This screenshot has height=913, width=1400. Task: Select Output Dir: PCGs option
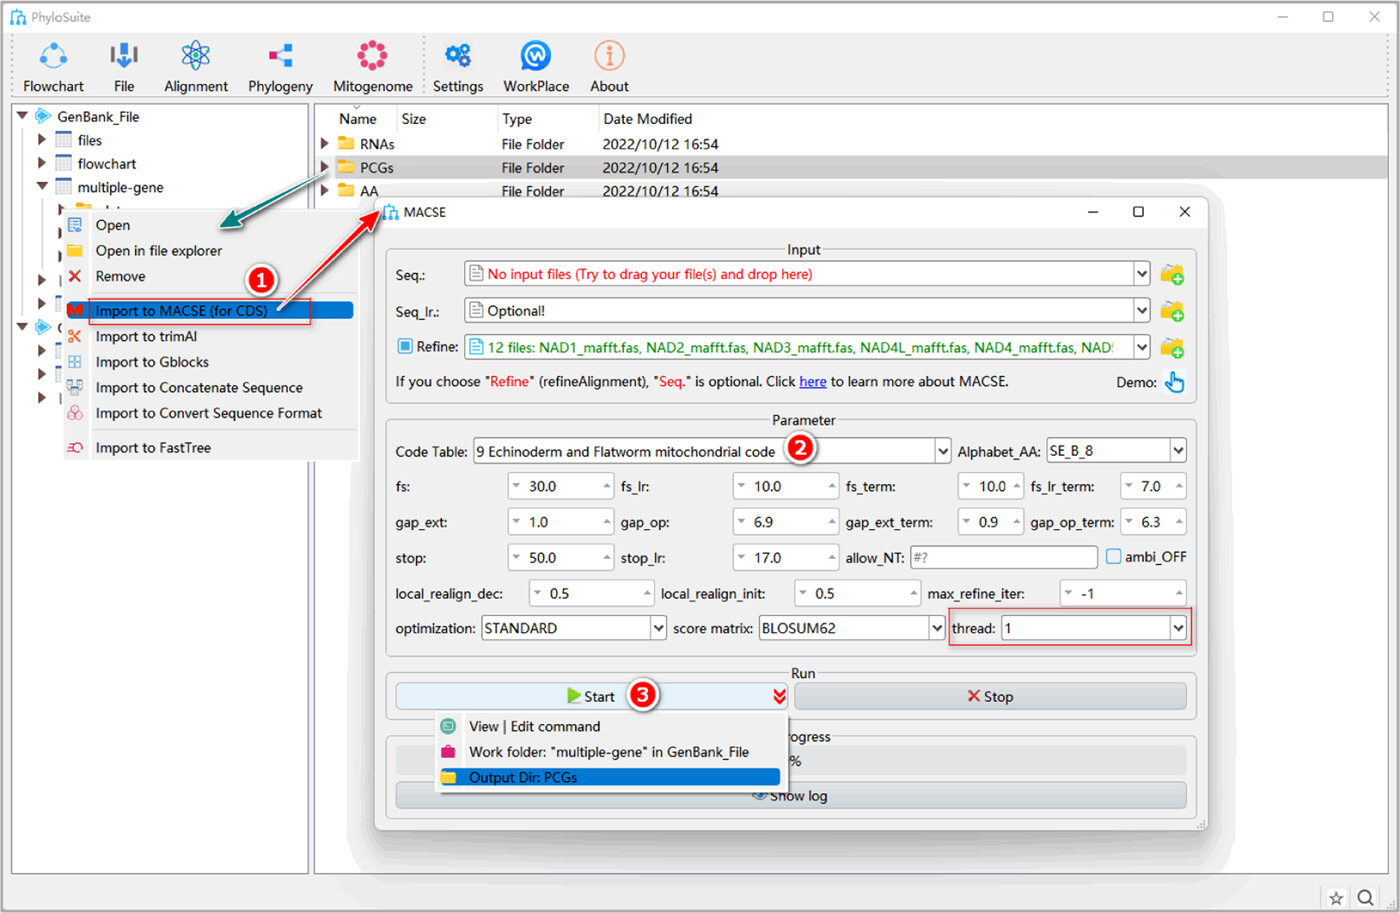(611, 777)
